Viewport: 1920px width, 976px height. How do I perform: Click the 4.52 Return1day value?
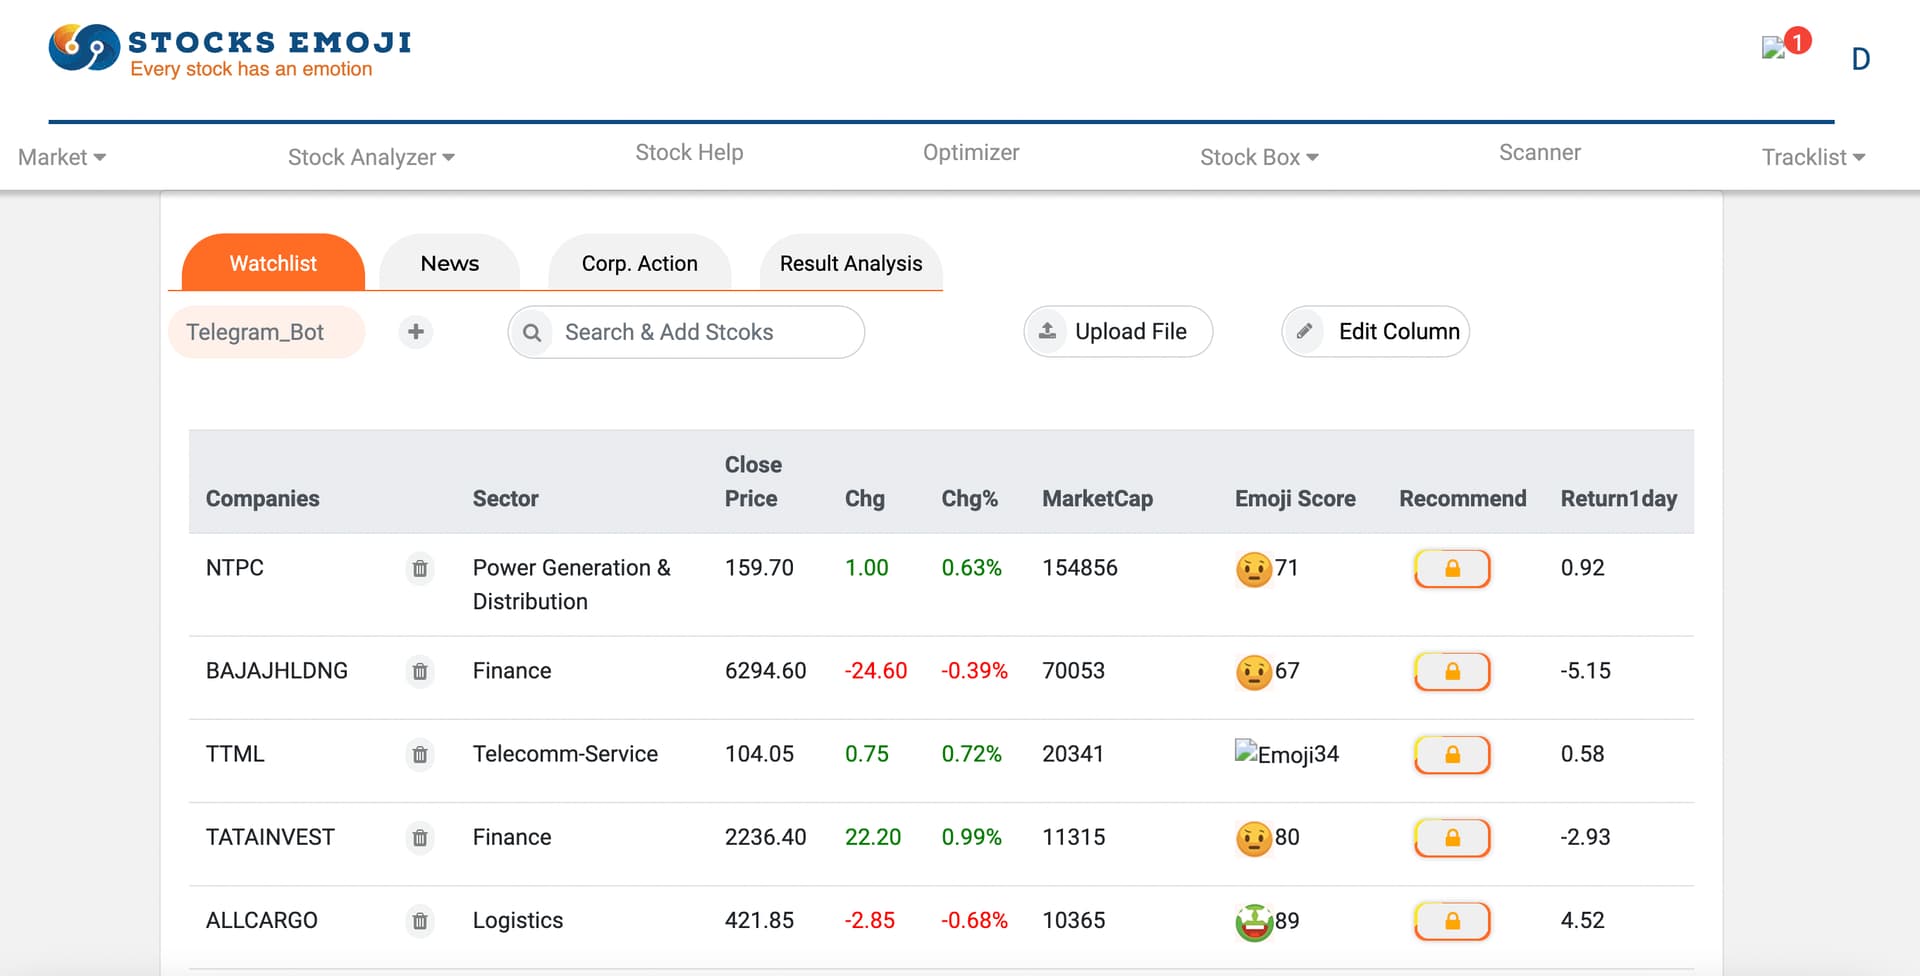1582,920
